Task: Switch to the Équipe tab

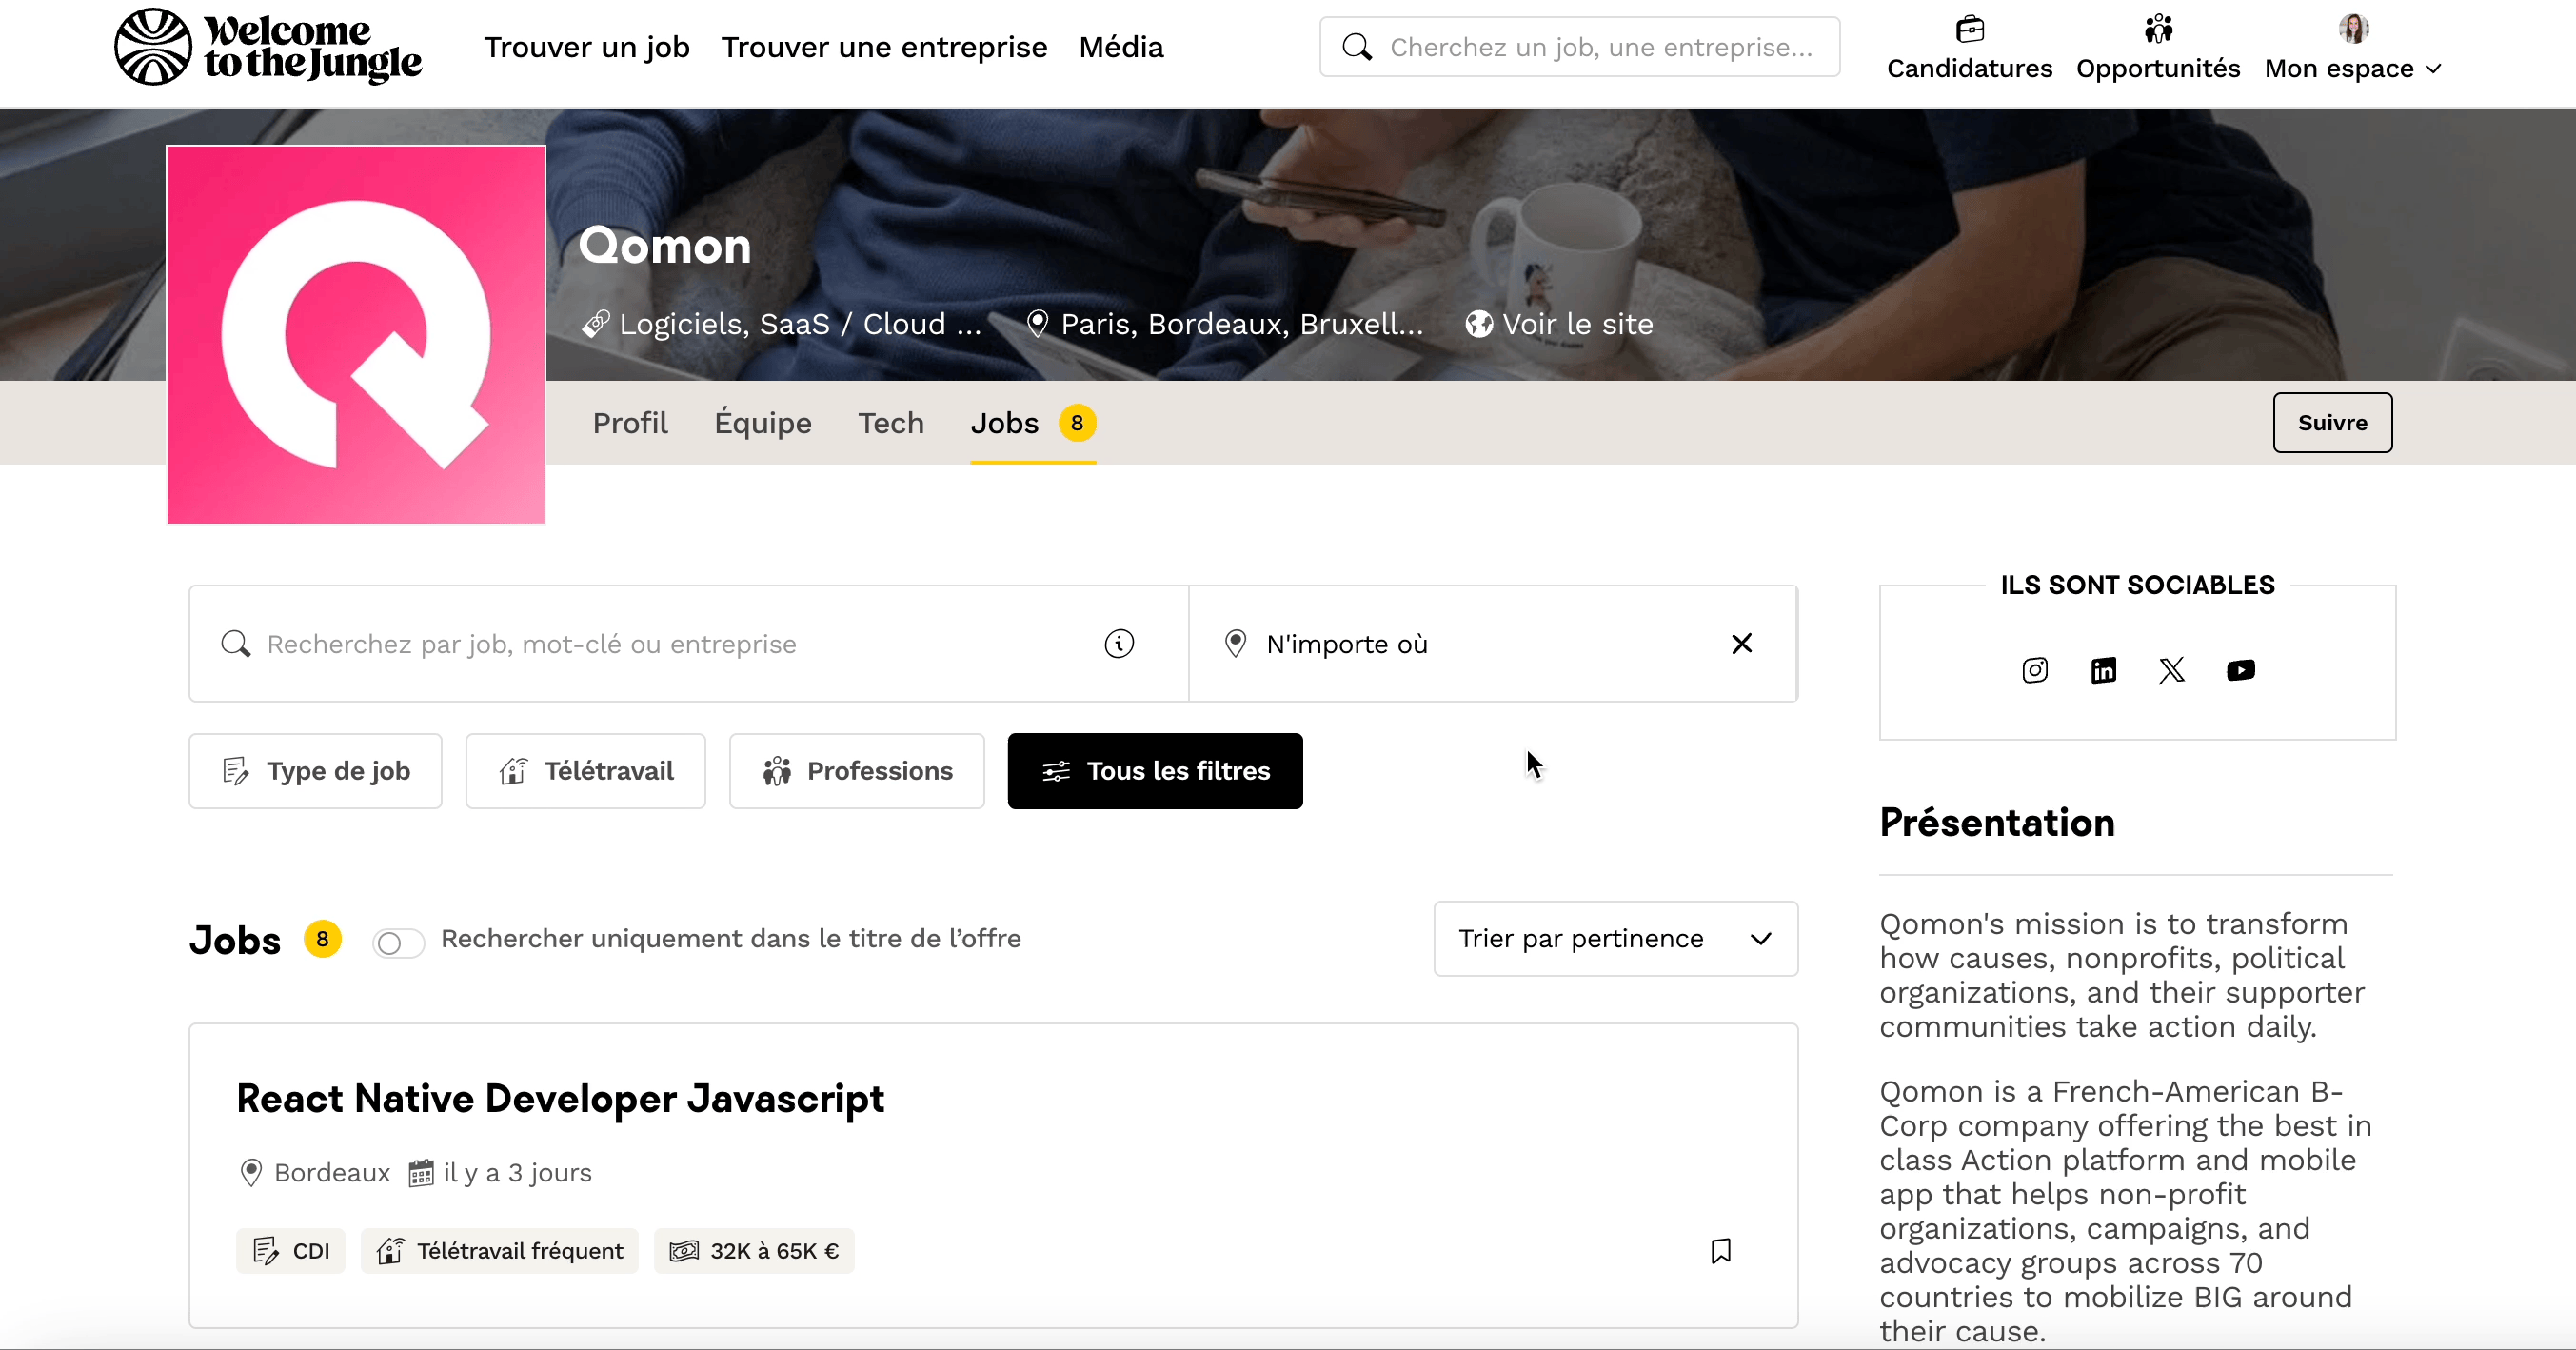Action: [x=762, y=423]
